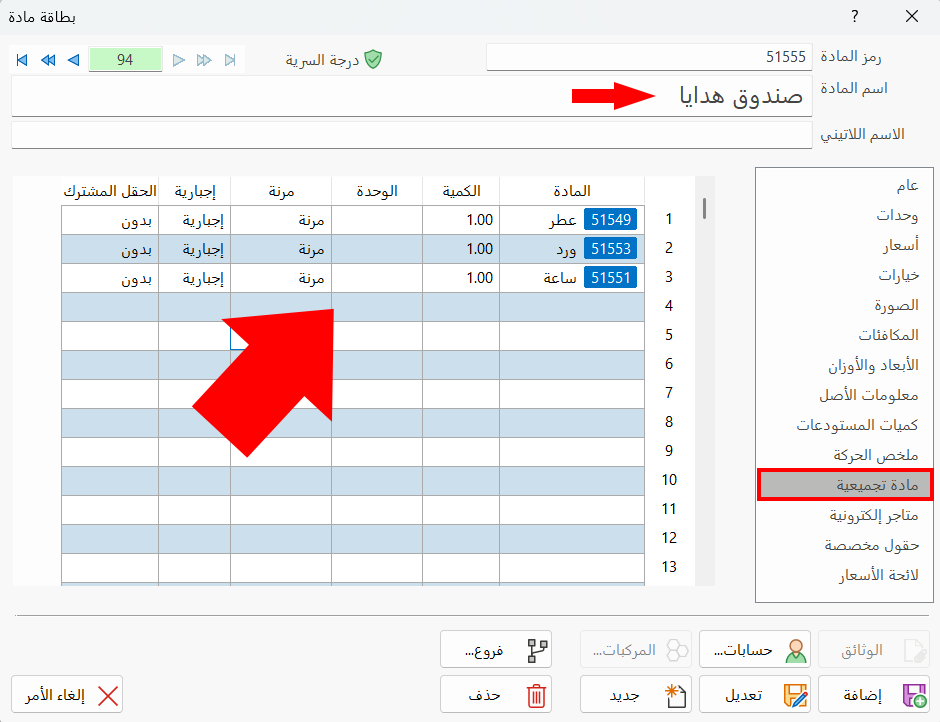Click the إلغاء الأمر cancel button

click(x=67, y=695)
